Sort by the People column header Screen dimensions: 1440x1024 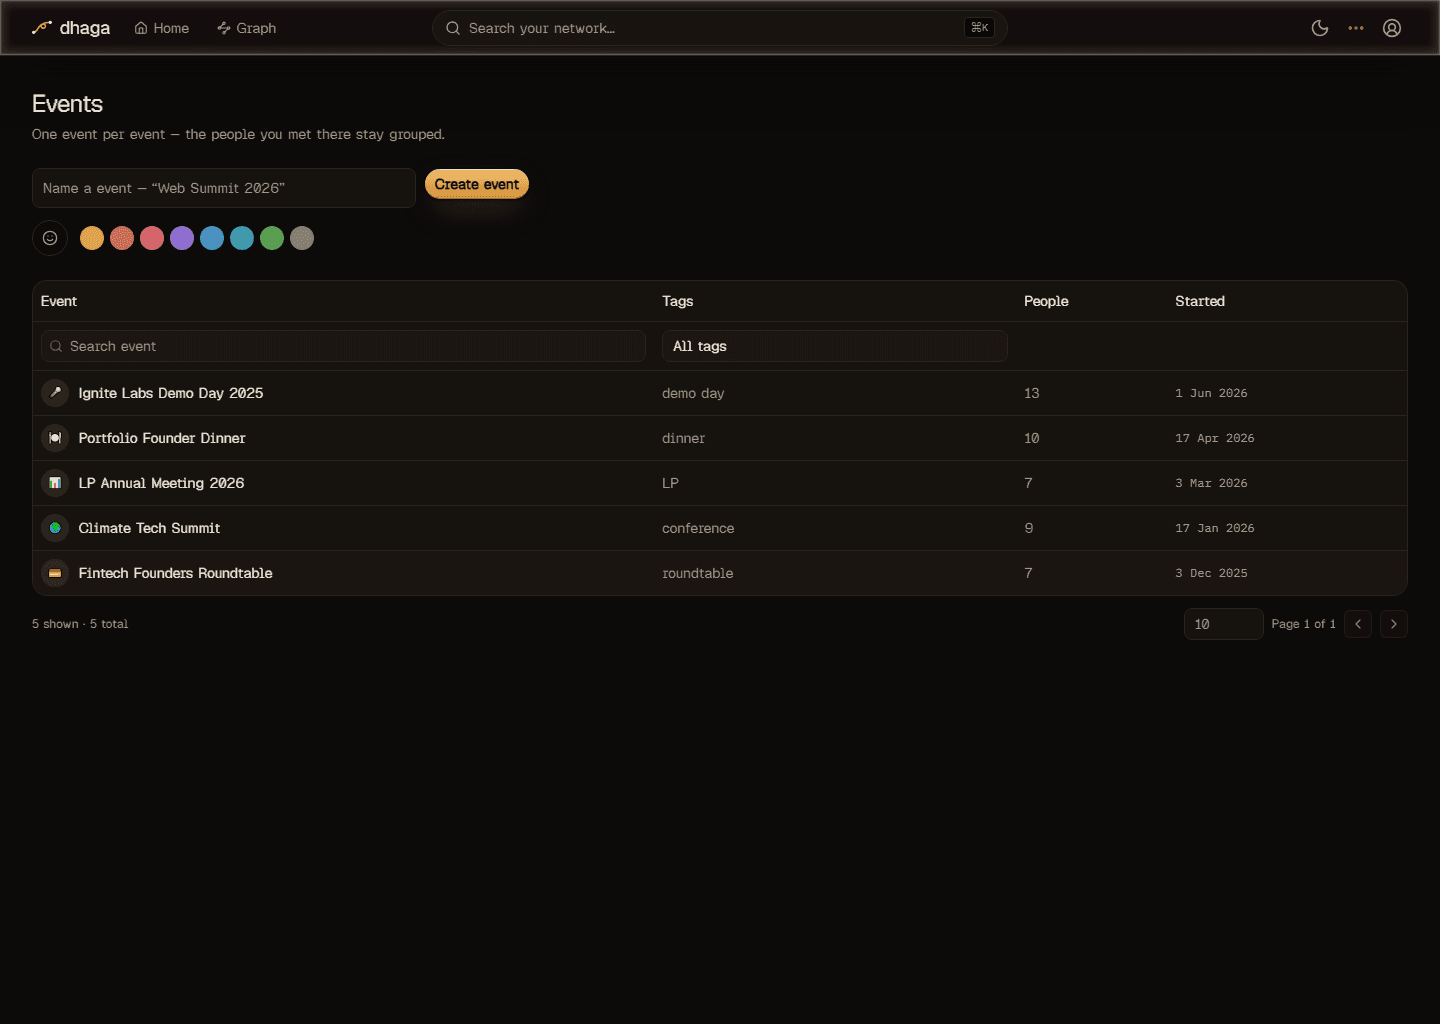click(x=1046, y=301)
